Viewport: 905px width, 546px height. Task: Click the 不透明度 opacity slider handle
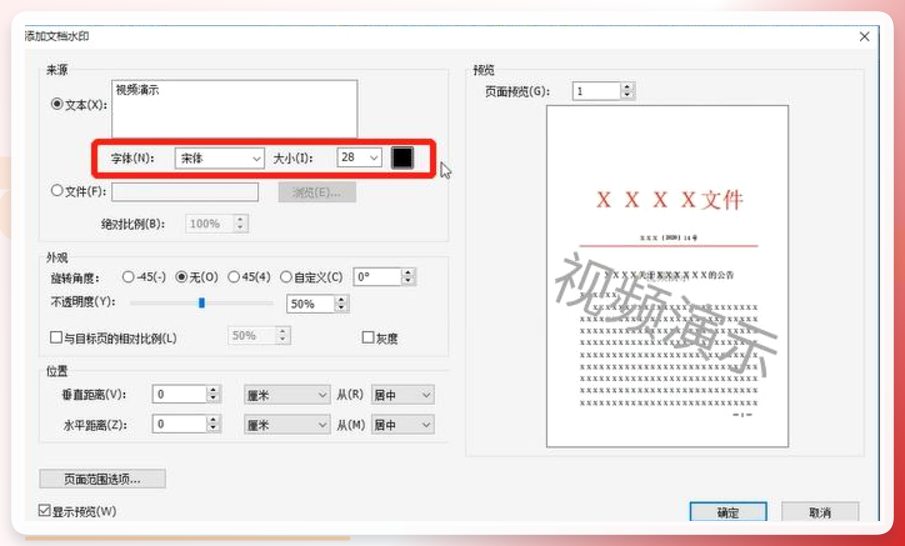[x=201, y=302]
